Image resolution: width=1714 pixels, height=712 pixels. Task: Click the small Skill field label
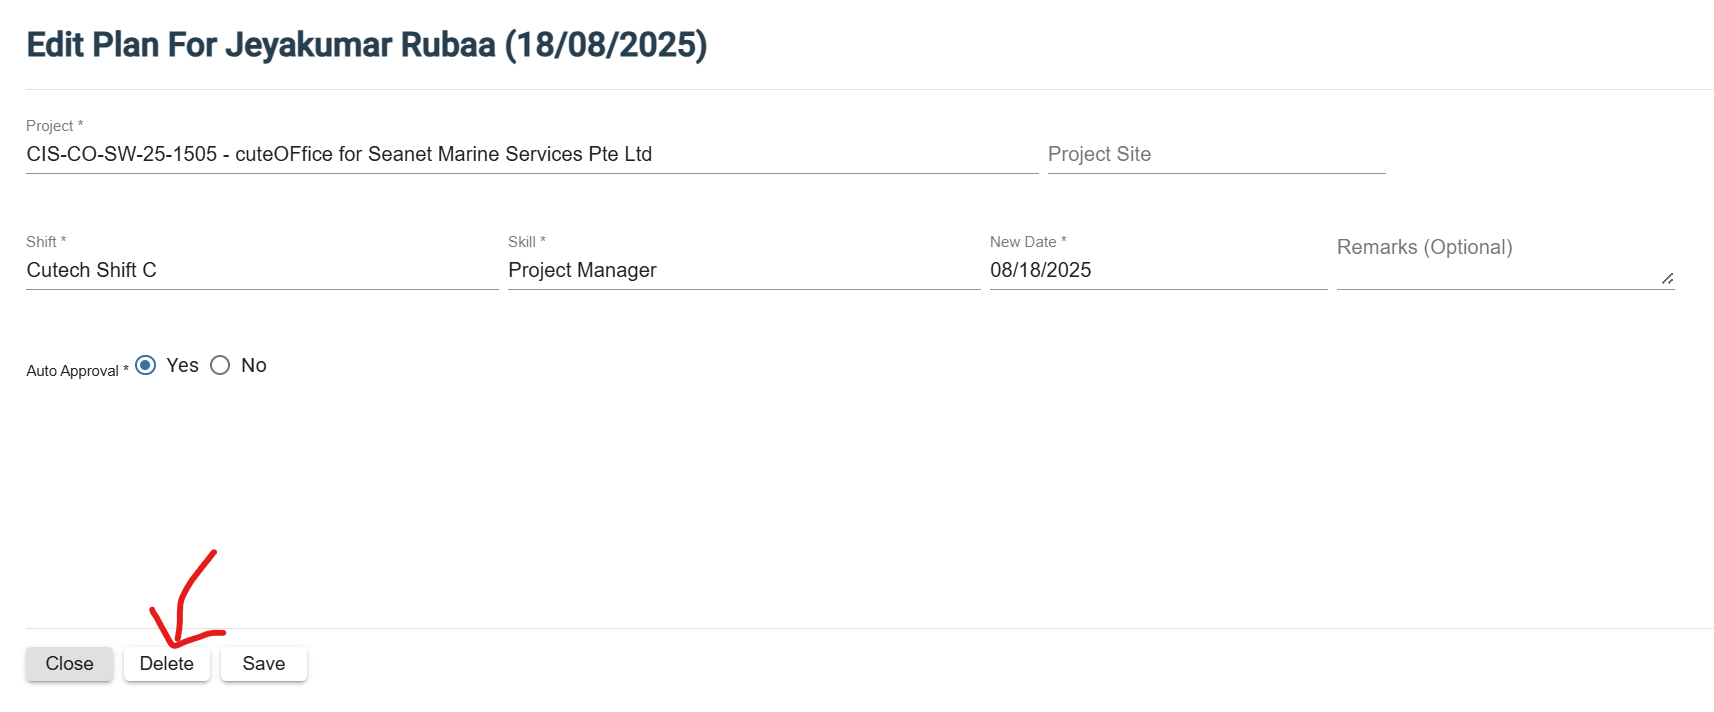coord(522,242)
